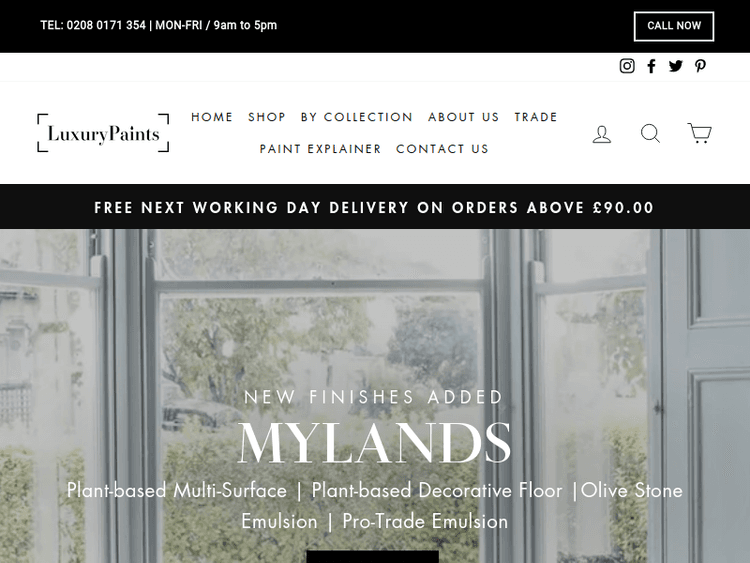Click the free delivery announcement banner

pos(374,208)
